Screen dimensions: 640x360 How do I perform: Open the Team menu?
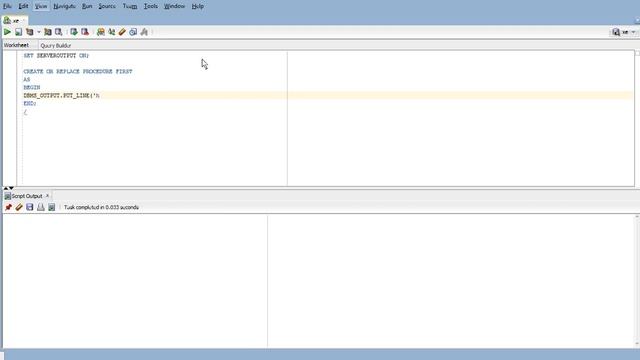[x=130, y=6]
